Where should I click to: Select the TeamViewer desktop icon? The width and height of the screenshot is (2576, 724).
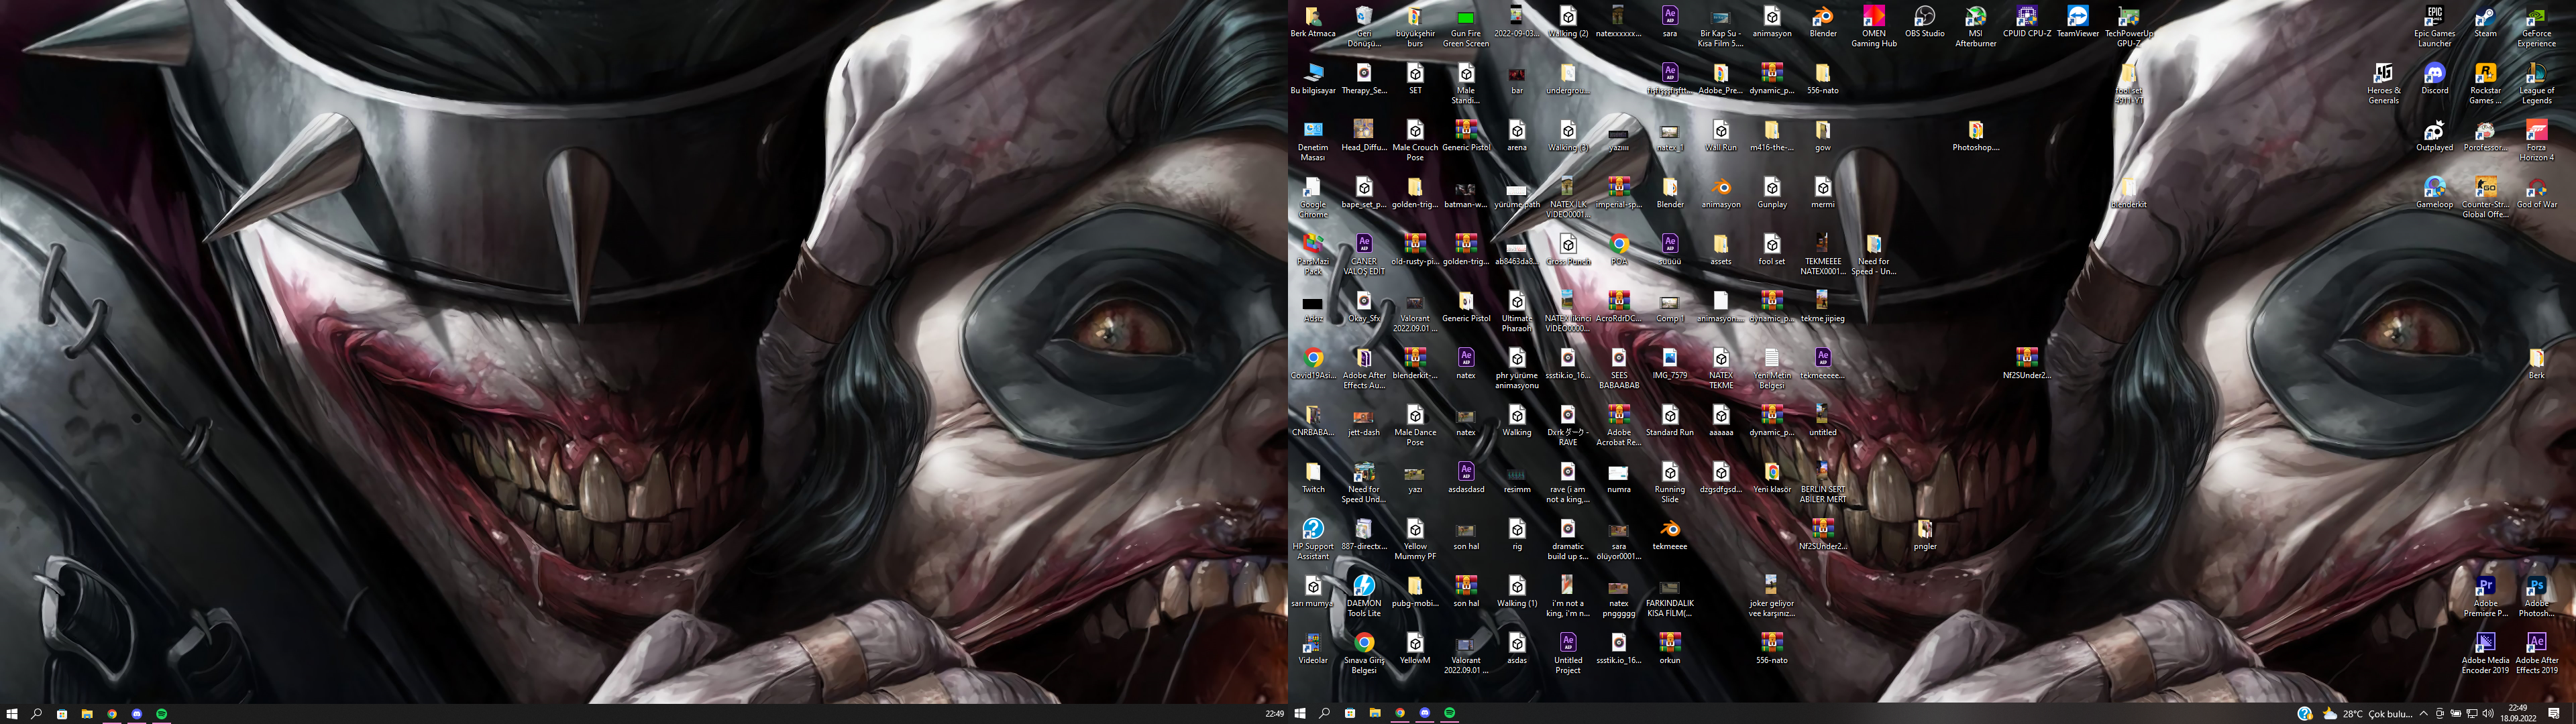point(2077,22)
